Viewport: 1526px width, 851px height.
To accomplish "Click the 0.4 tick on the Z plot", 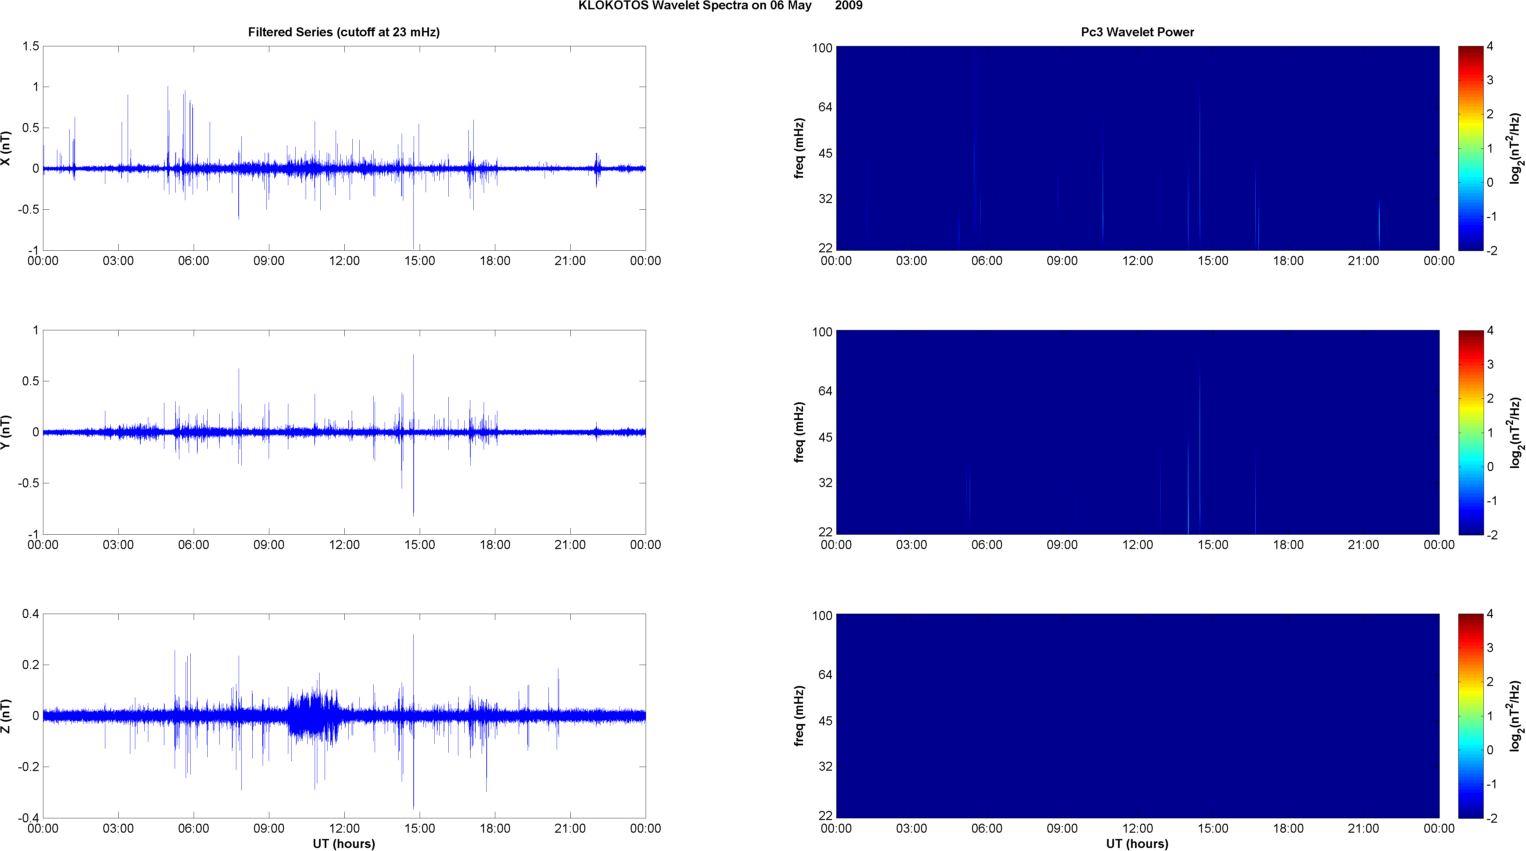I will pos(30,614).
